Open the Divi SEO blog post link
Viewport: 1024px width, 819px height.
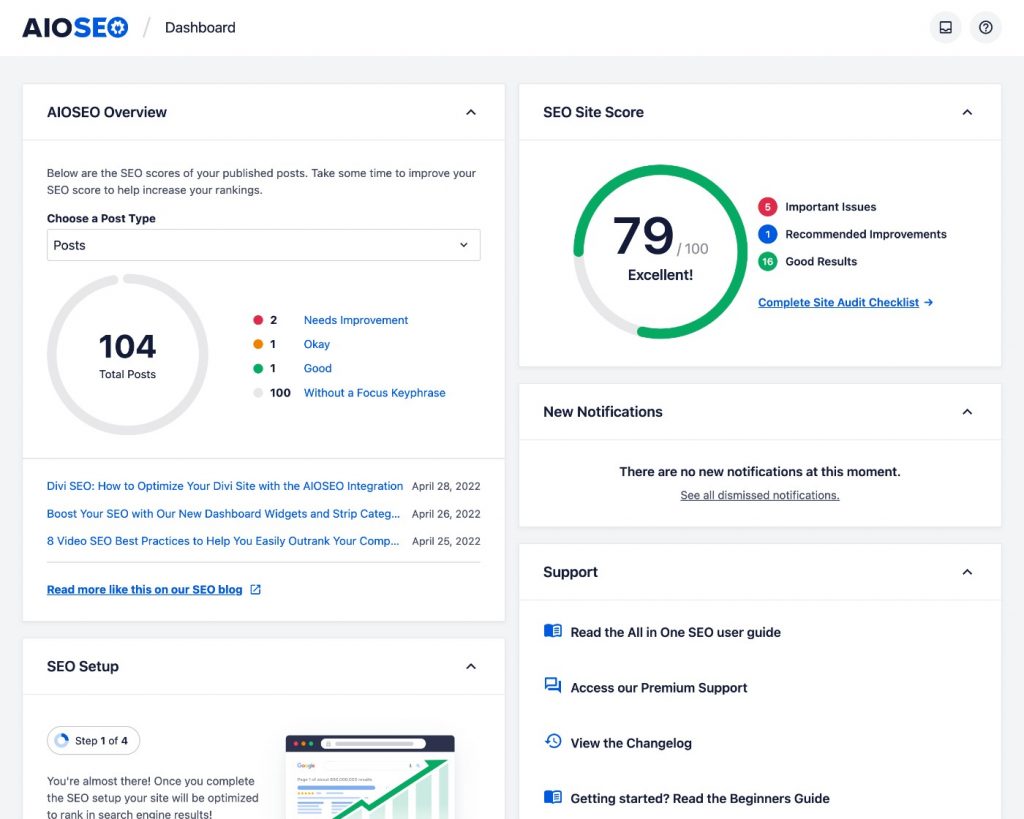click(225, 486)
